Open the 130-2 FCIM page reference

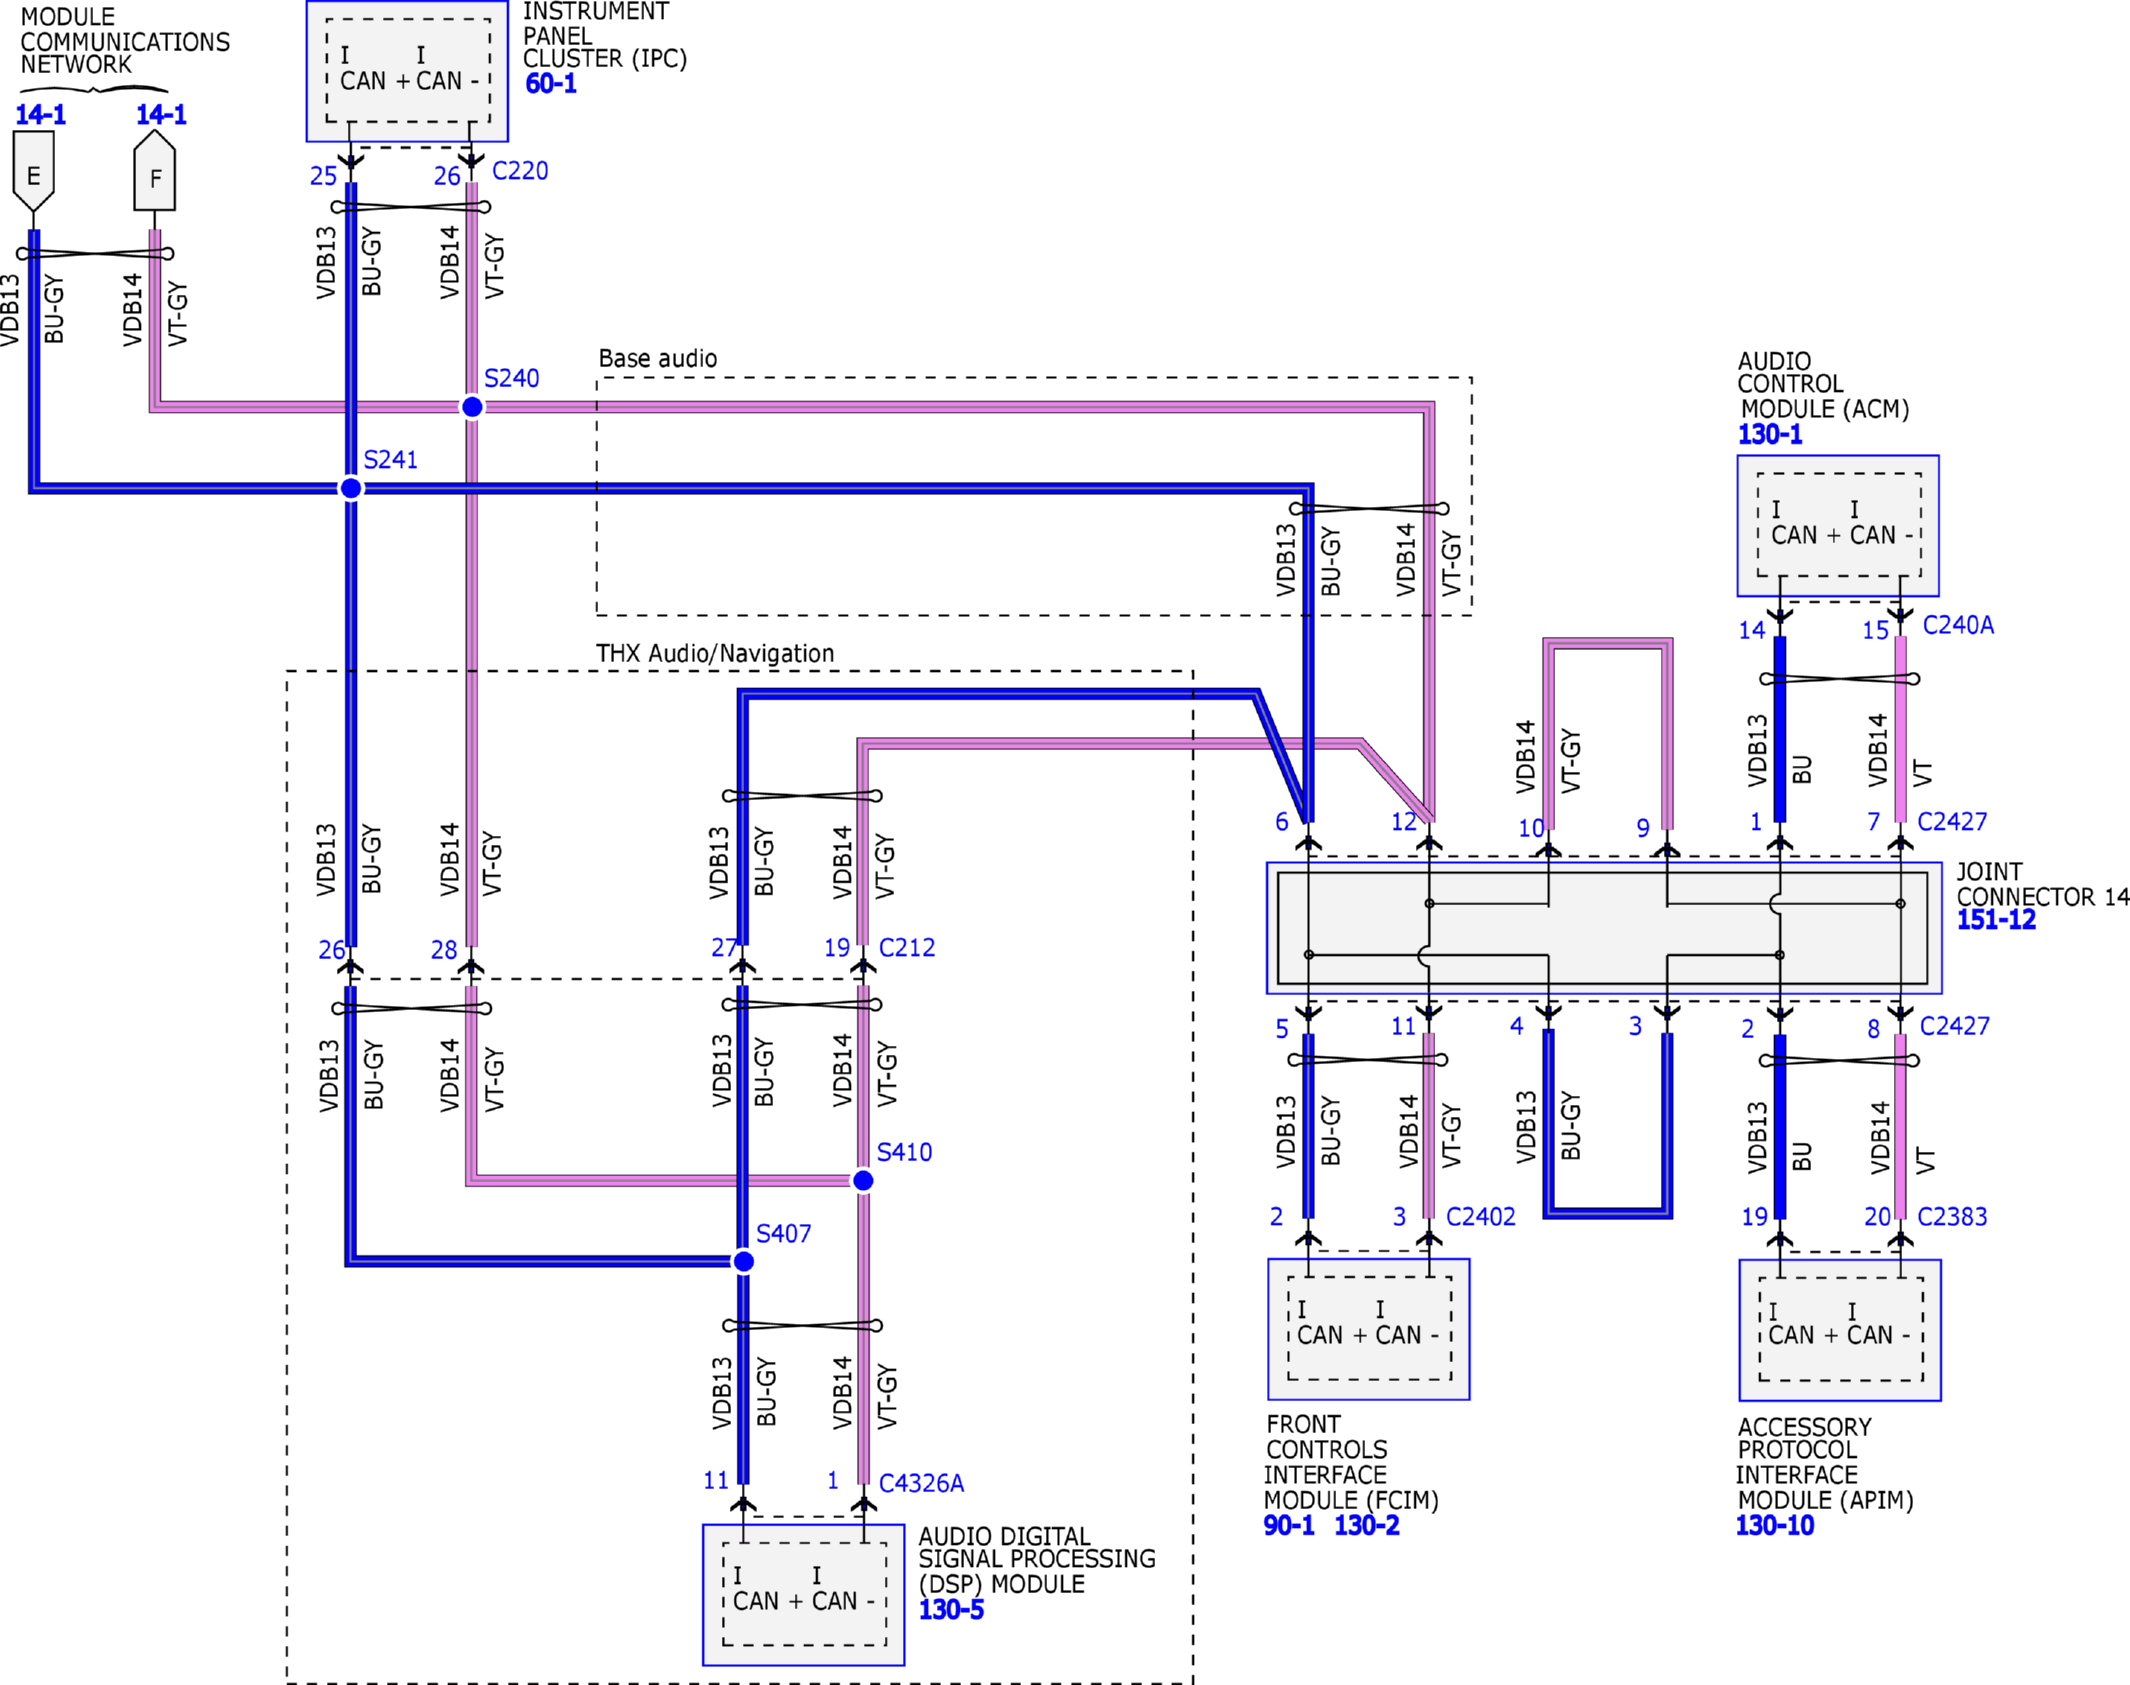coord(1367,1526)
